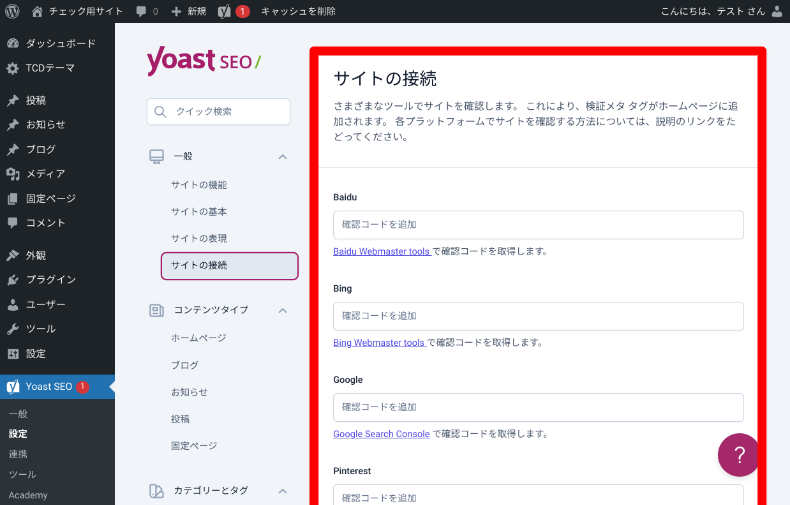Collapse the コンテンツタイプ section chevron
The image size is (790, 505).
coord(283,310)
